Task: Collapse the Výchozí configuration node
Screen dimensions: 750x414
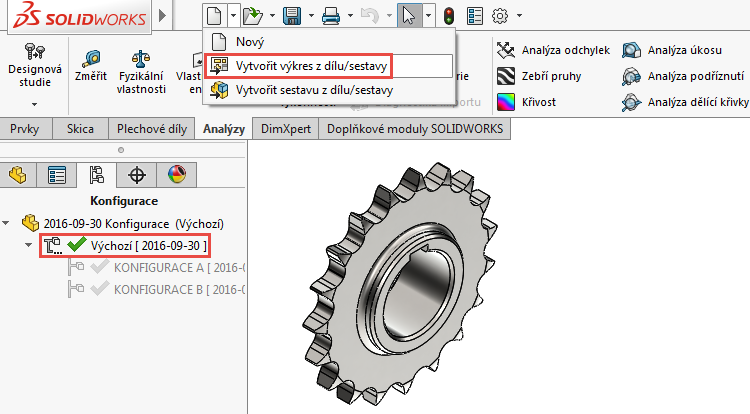Action: (x=28, y=245)
